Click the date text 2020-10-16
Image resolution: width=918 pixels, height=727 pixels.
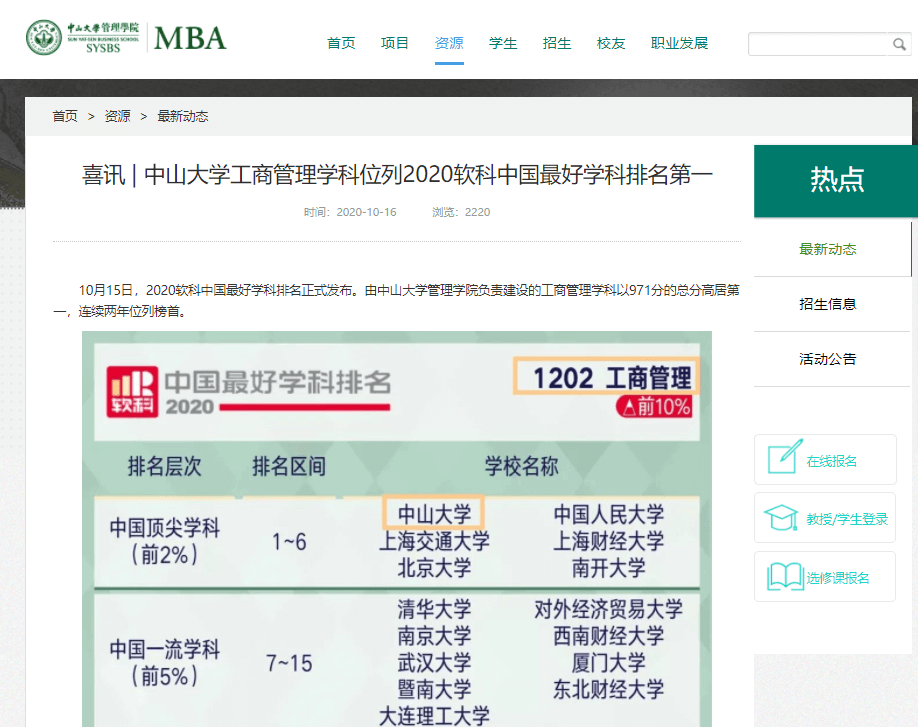pos(366,212)
